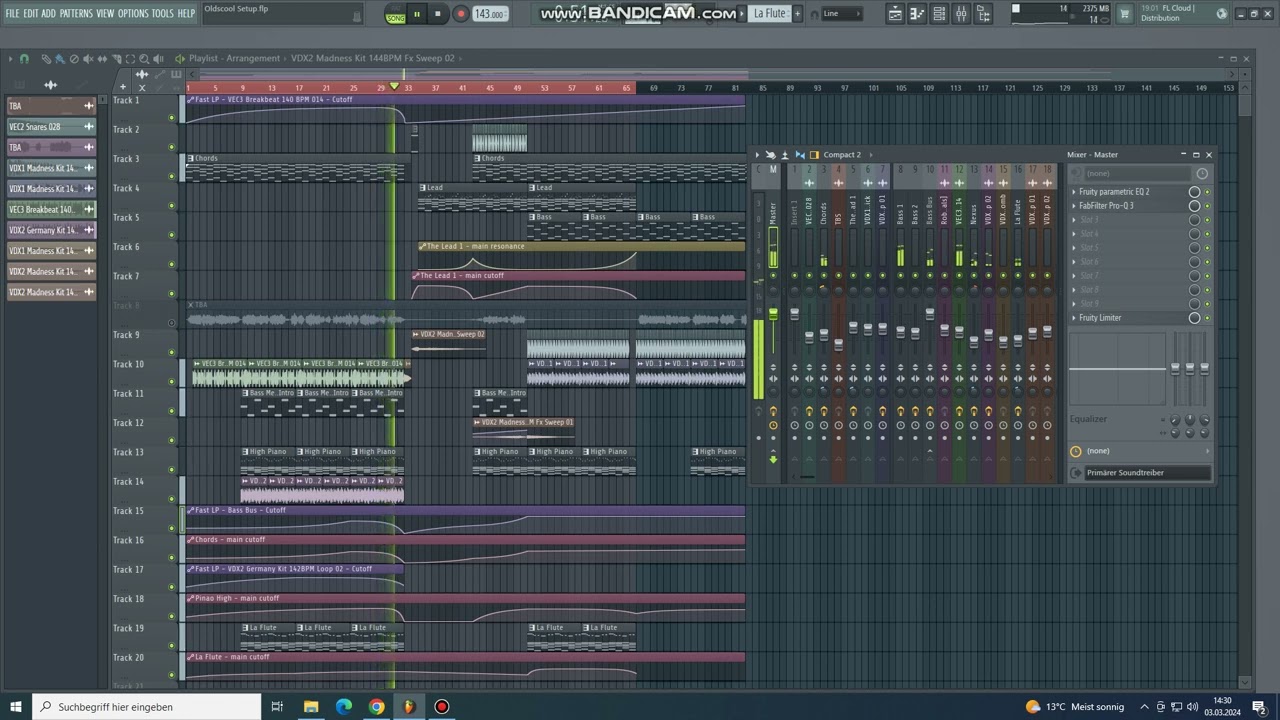Expand Fruity parametric EQ 2 slot menu arrow
The width and height of the screenshot is (1280, 720).
(x=1074, y=192)
